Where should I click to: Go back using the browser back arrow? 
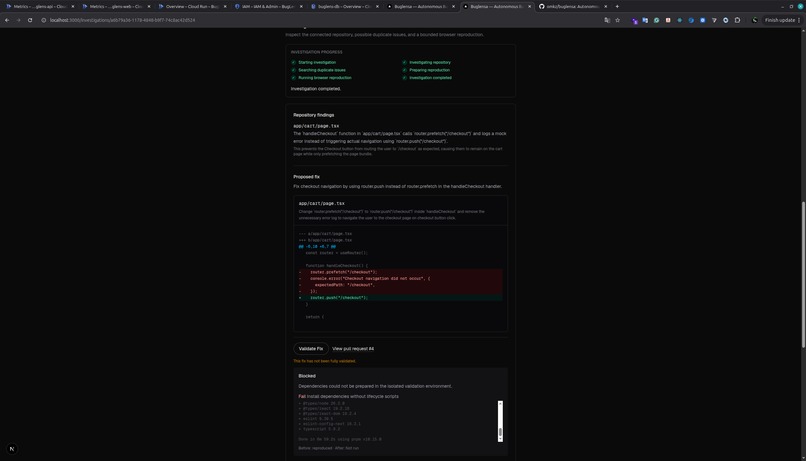pos(7,20)
